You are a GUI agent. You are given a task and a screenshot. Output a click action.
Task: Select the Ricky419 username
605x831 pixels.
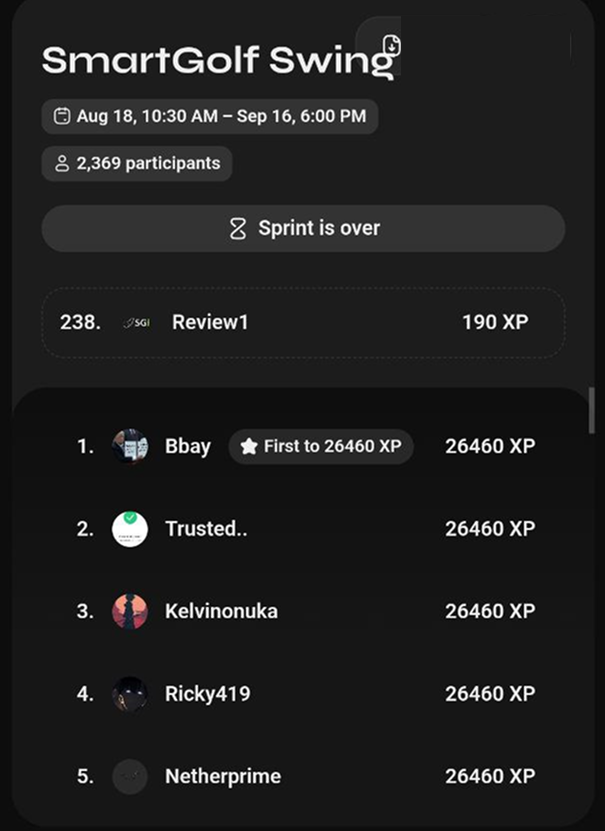(208, 694)
